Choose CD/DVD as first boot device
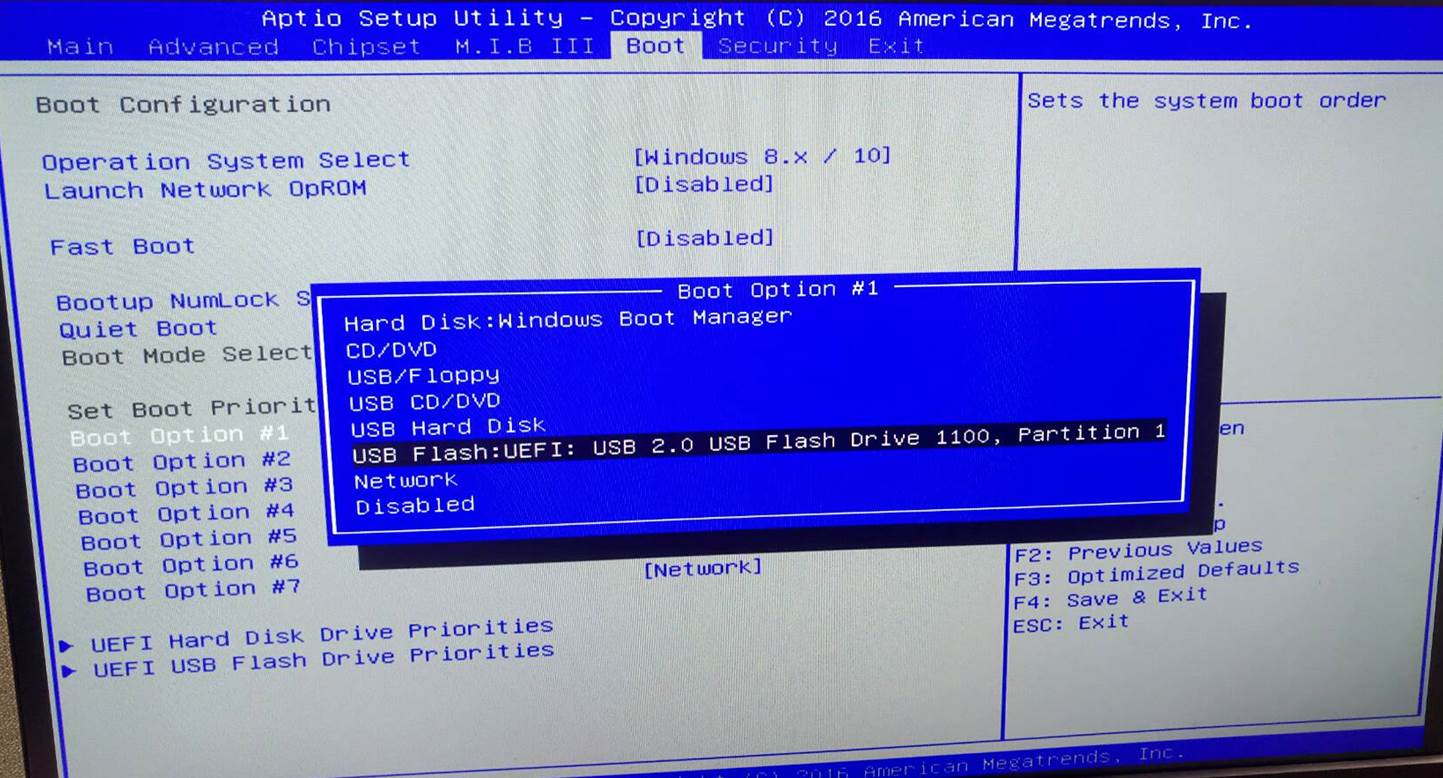This screenshot has width=1443, height=778. click(390, 349)
